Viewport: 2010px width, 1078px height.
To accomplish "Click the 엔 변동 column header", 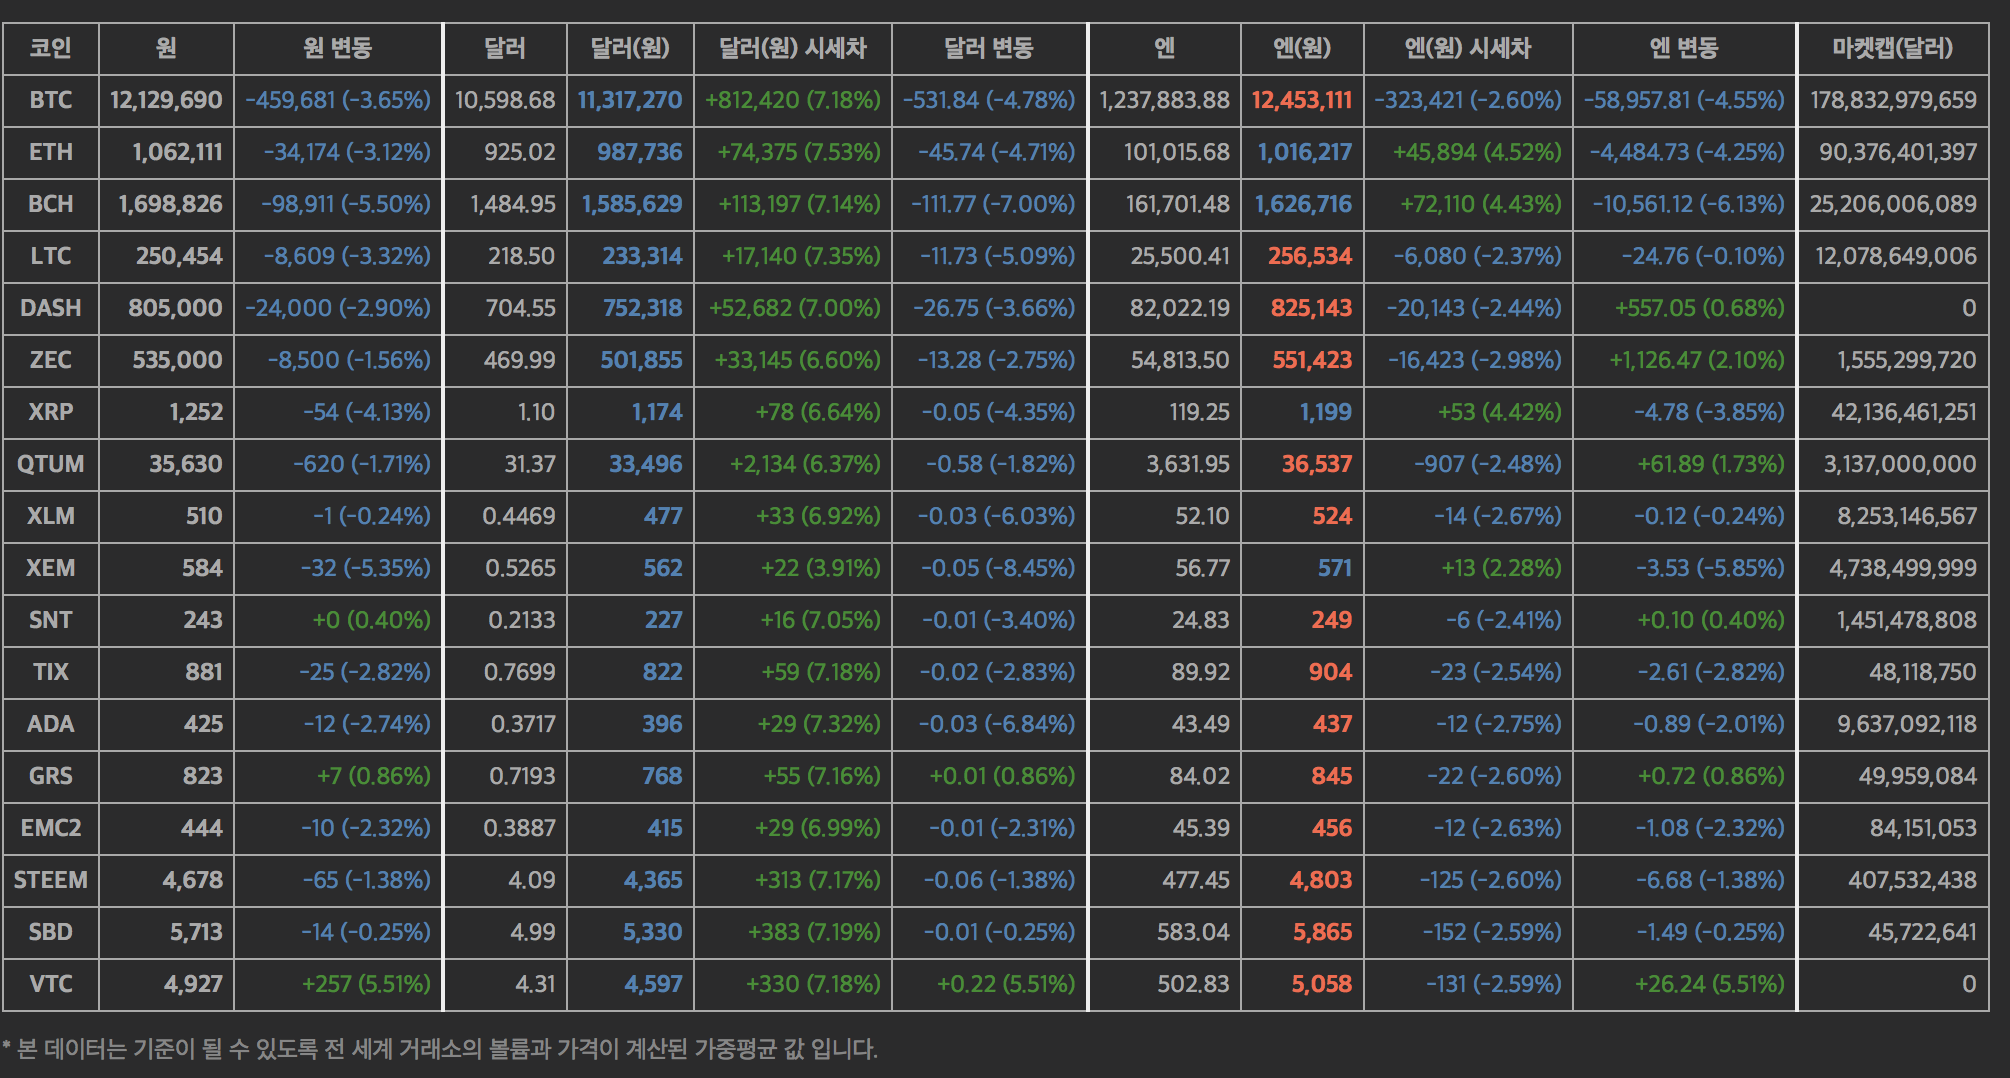I will 1684,48.
